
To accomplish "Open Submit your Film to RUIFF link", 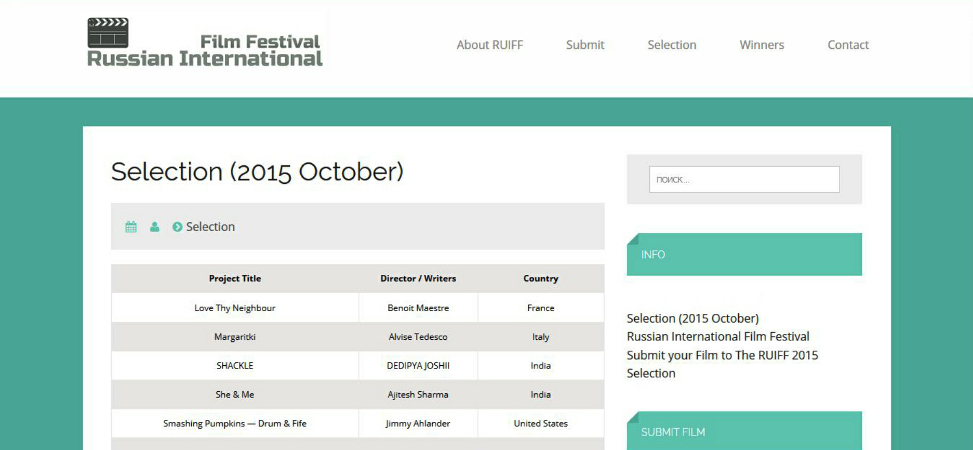I will [x=722, y=355].
